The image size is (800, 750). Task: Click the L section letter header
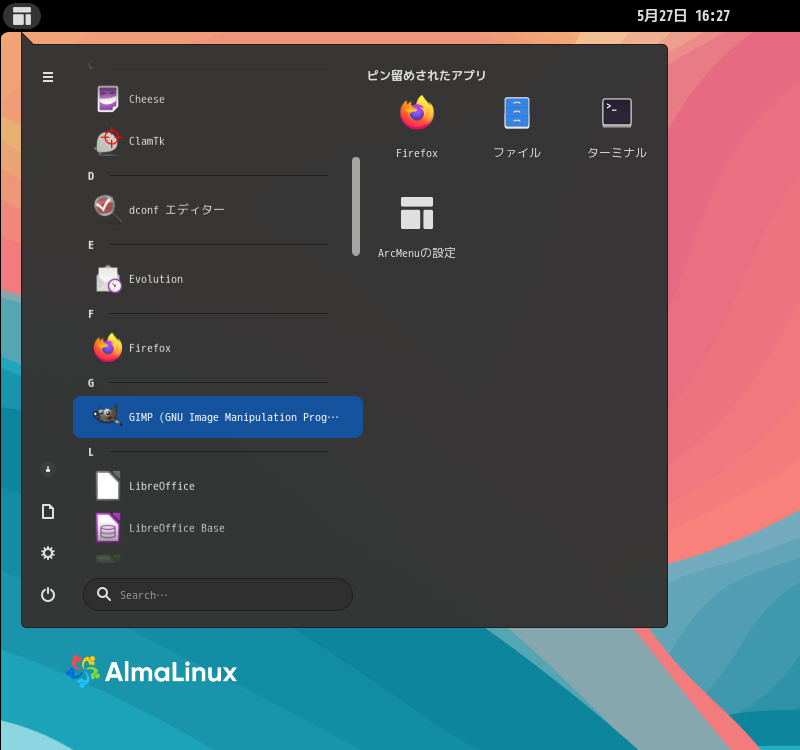[x=91, y=452]
